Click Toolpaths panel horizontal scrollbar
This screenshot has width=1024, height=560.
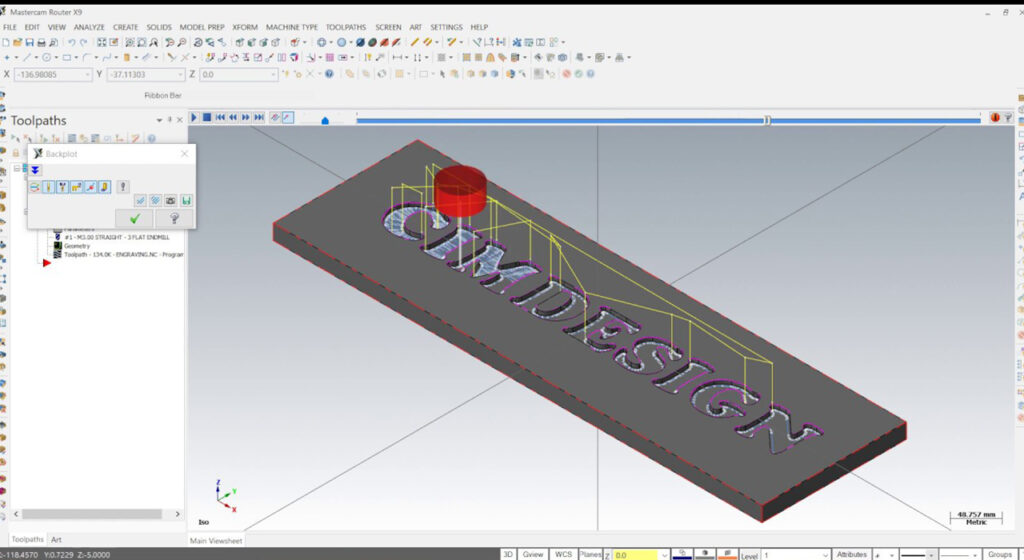pyautogui.click(x=91, y=514)
